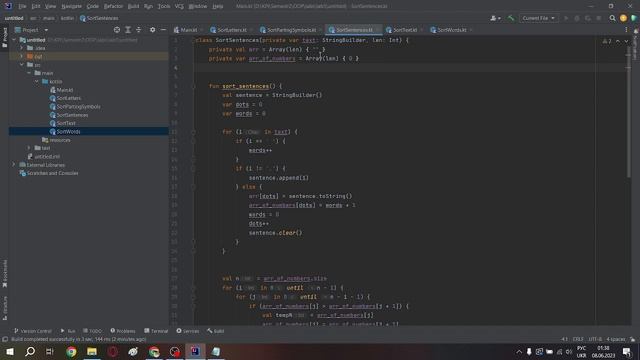Expand the out folder
Image resolution: width=640 pixels, height=360 pixels.
pos(22,56)
